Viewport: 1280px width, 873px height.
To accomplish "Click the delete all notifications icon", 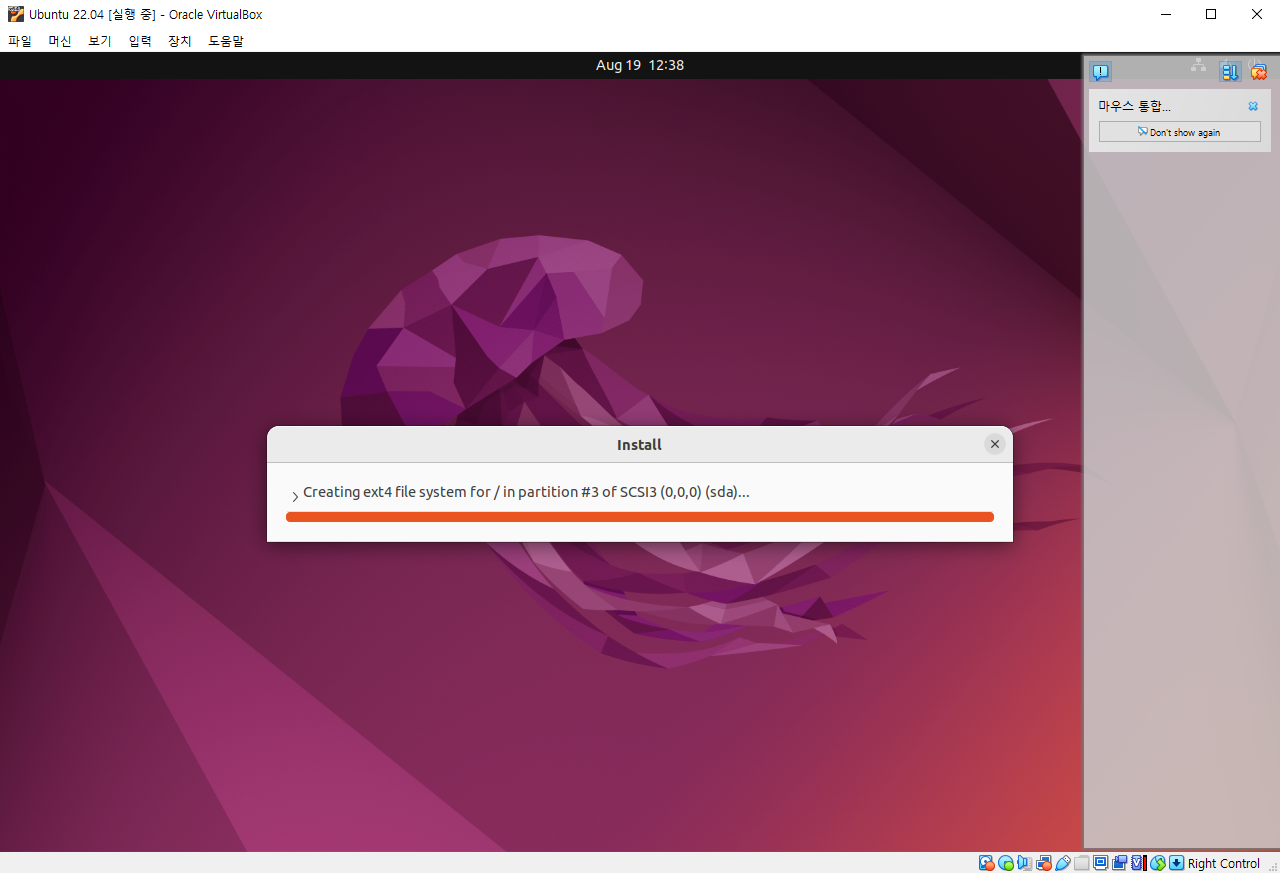I will tap(1258, 71).
